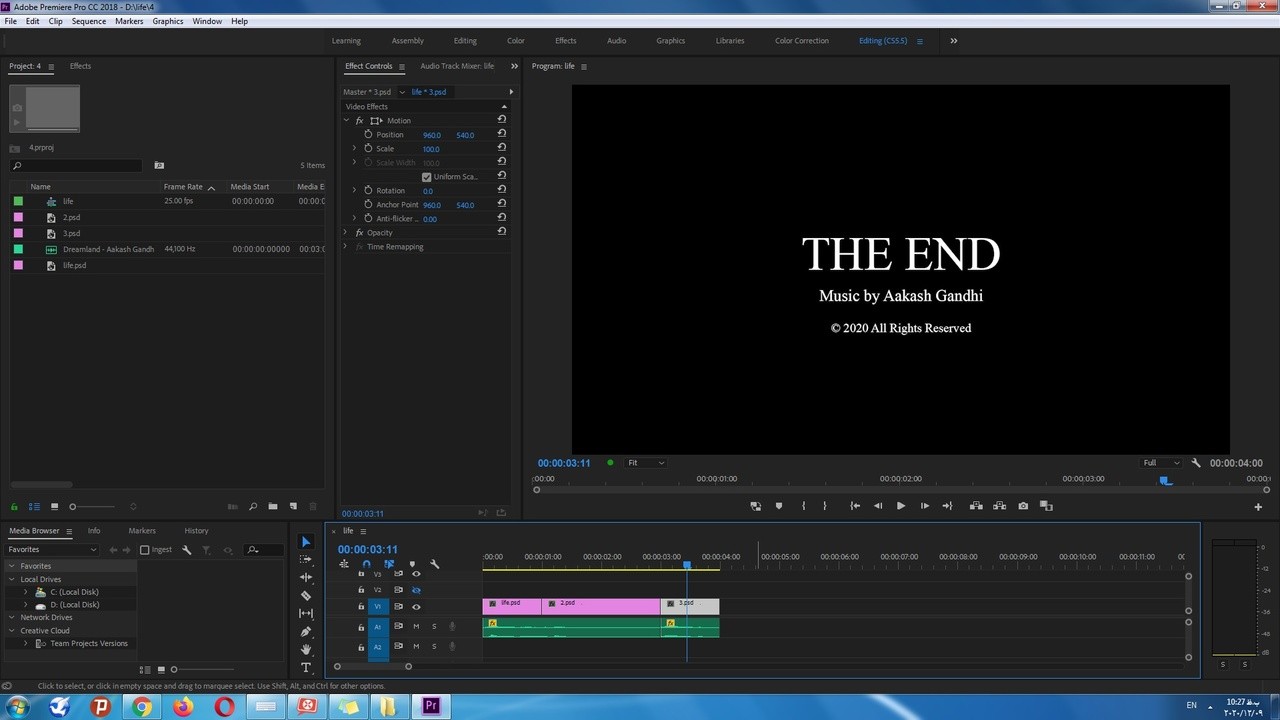Screen dimensions: 1280x720
Task: Open New Bin folder icon in Project panel
Action: [x=273, y=507]
